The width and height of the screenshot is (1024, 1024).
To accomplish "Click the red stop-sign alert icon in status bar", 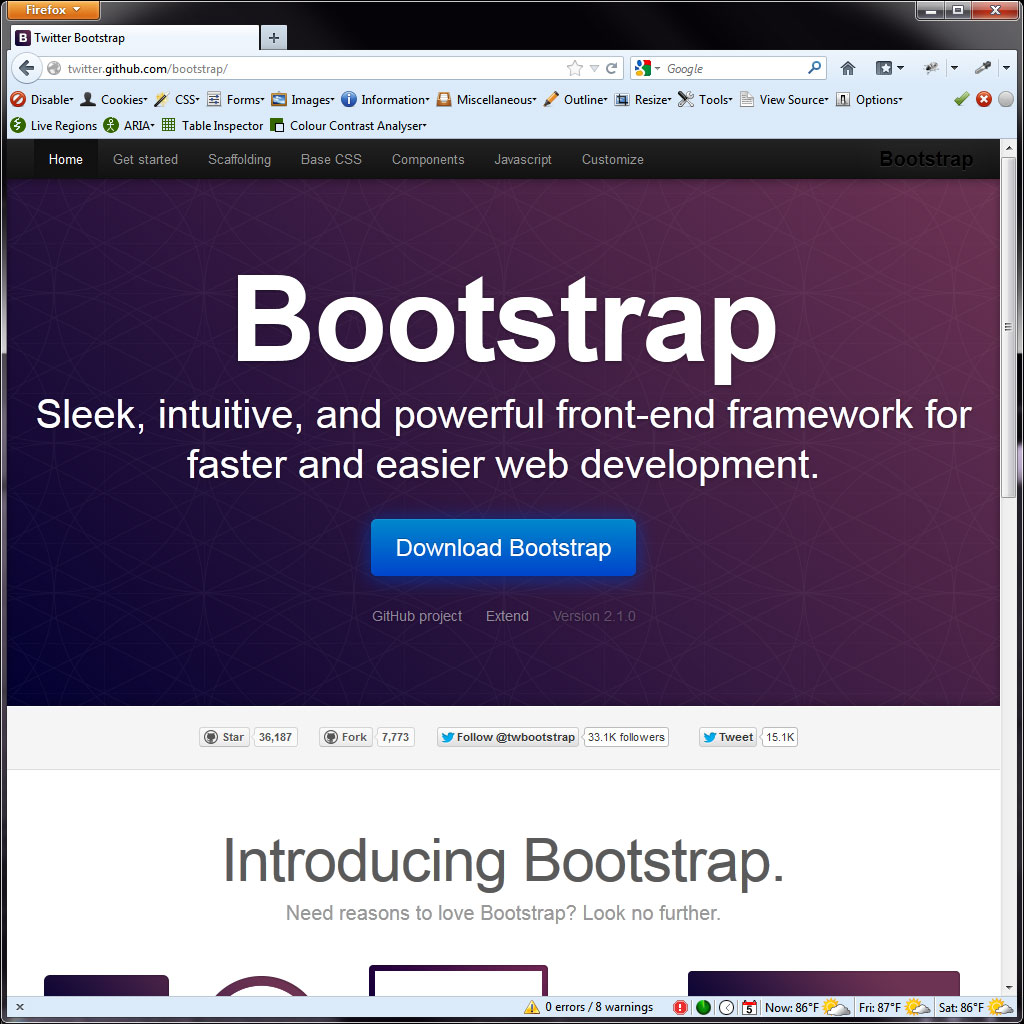I will pos(680,1007).
